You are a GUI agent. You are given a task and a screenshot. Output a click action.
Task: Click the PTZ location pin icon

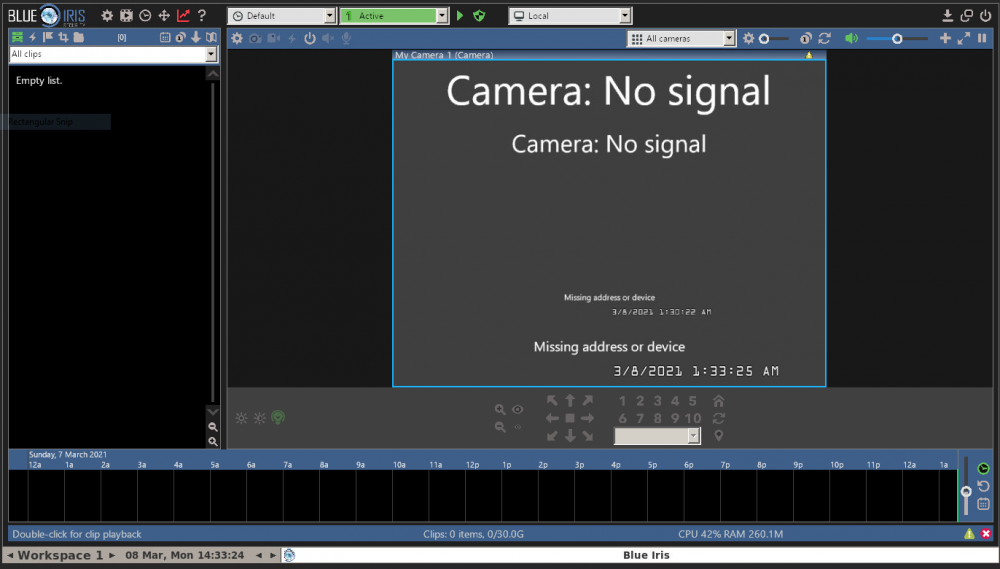tap(719, 436)
